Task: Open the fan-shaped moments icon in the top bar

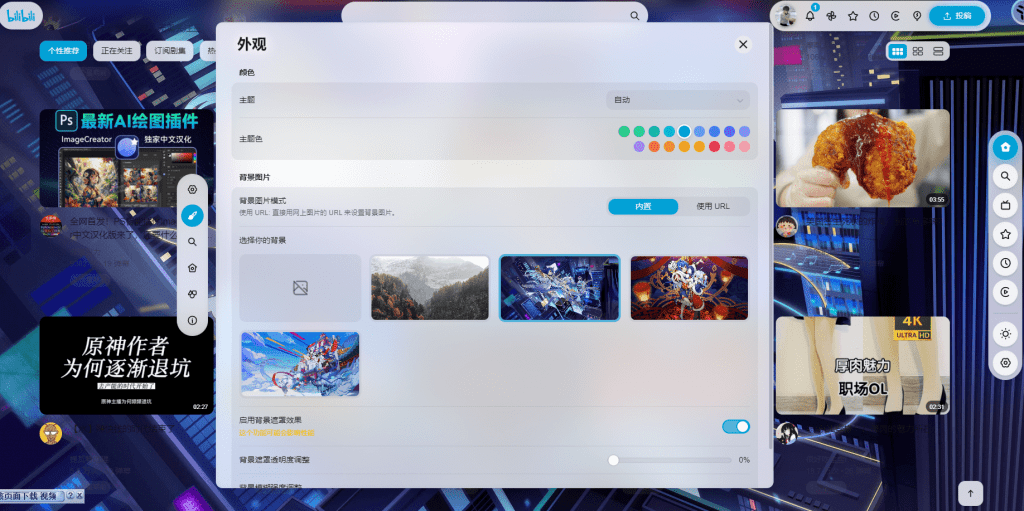Action: pyautogui.click(x=831, y=16)
